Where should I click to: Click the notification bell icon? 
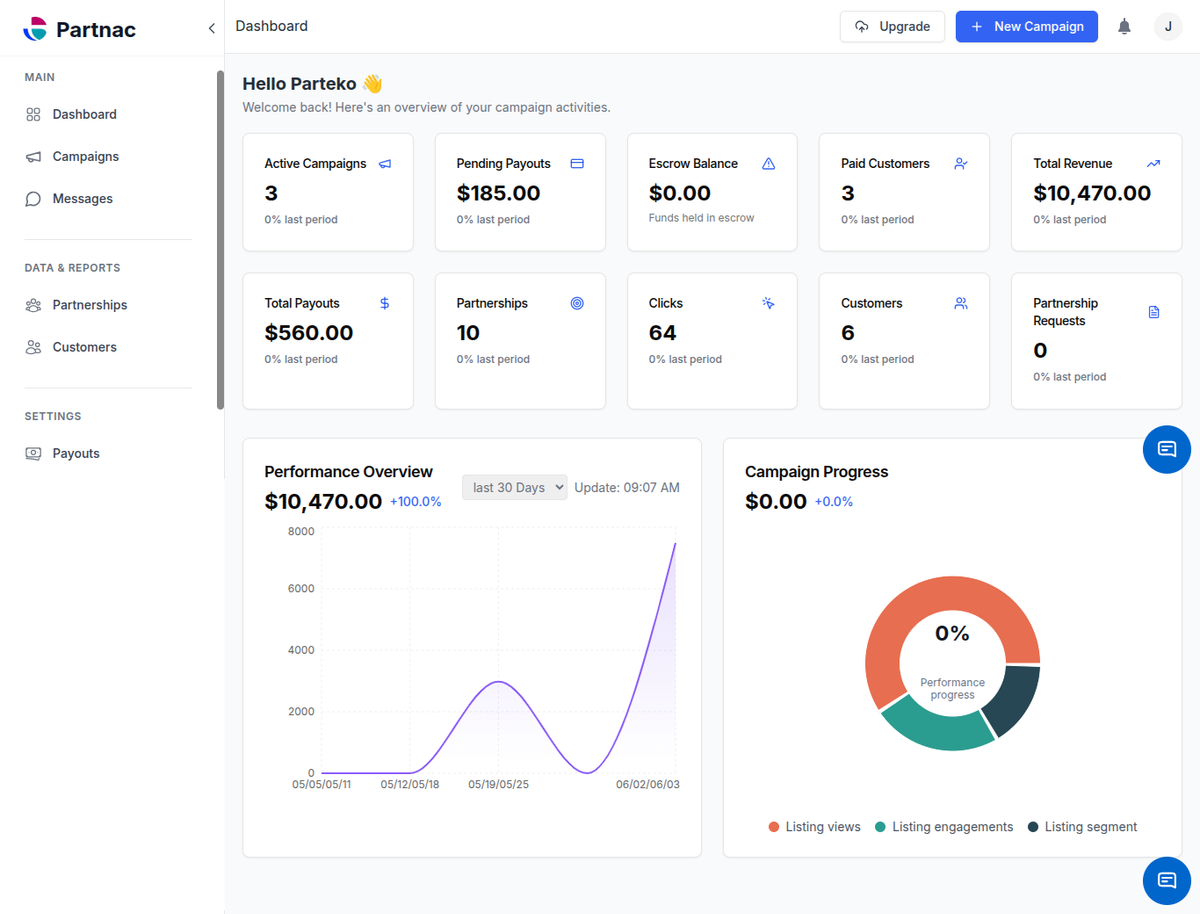(1124, 27)
